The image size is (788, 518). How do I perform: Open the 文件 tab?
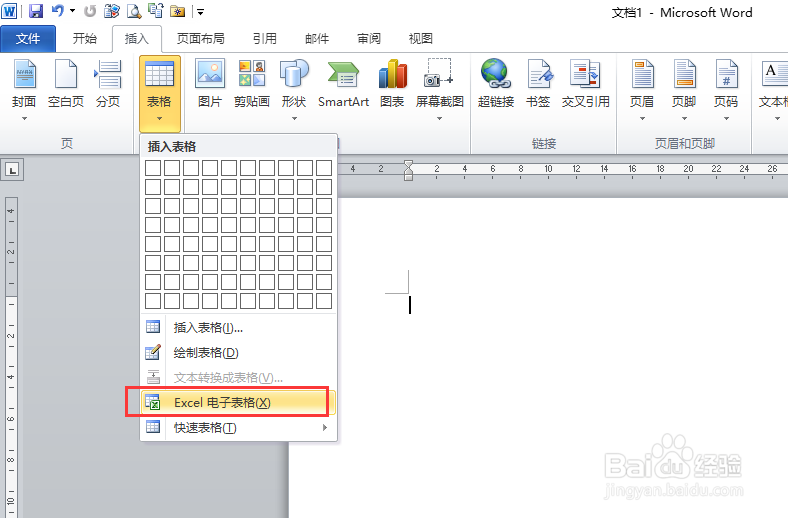click(x=28, y=39)
